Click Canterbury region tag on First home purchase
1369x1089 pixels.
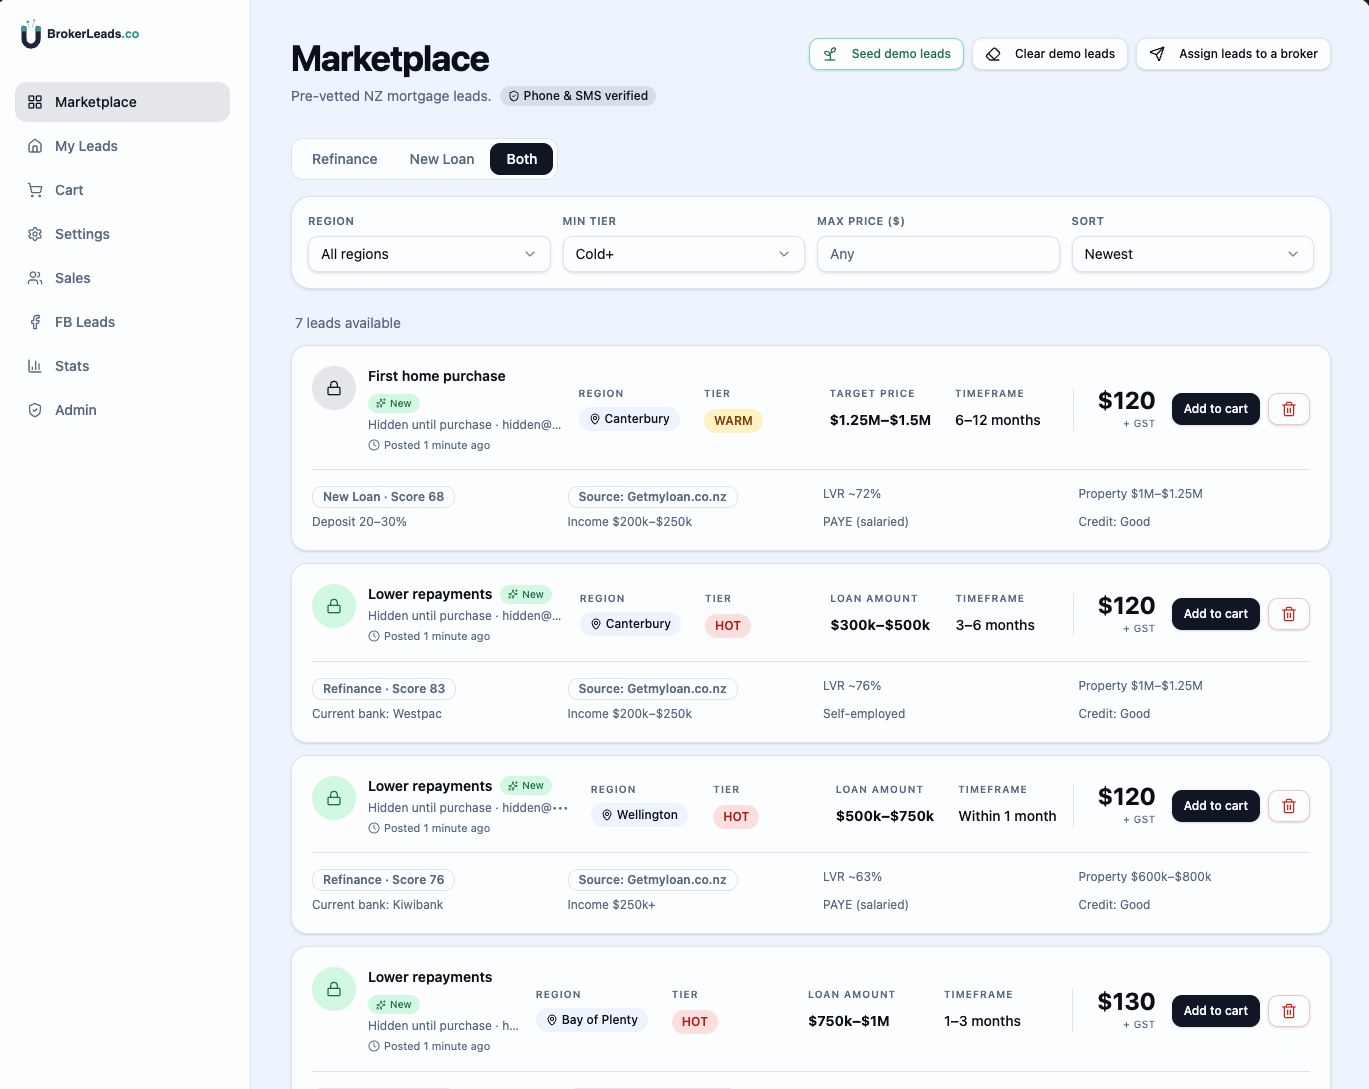point(629,419)
